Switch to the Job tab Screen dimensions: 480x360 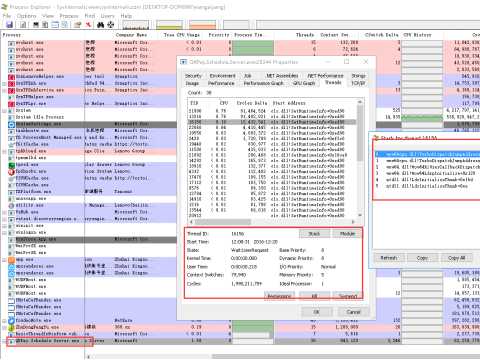click(248, 76)
